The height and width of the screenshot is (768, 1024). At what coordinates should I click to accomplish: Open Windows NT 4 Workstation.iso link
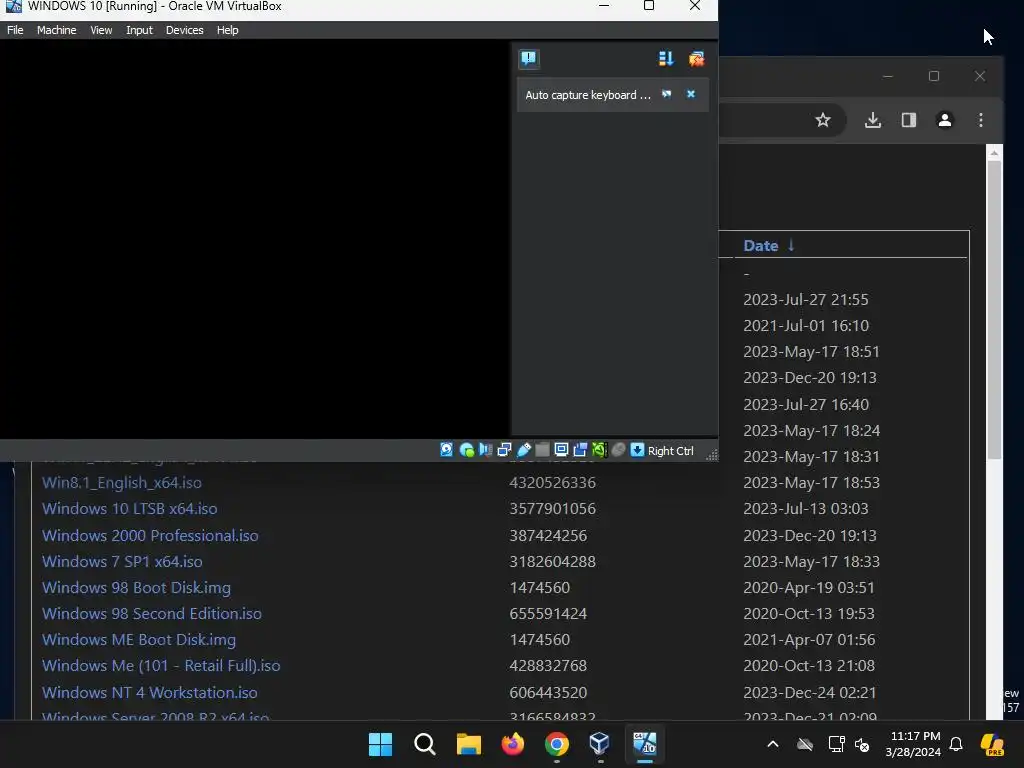(x=150, y=692)
